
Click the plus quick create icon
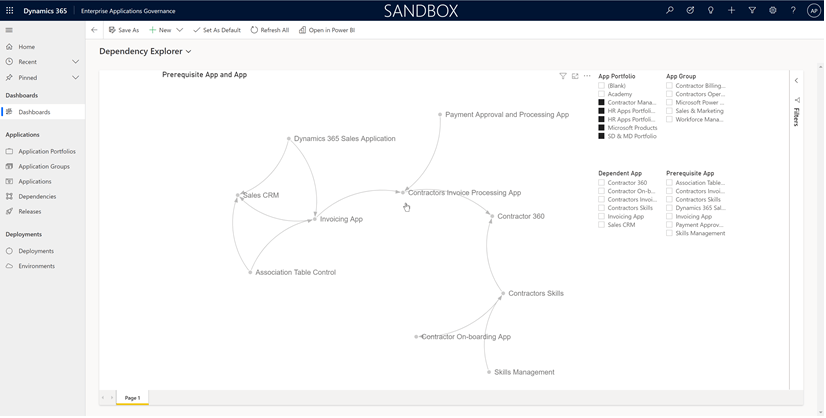(x=731, y=10)
